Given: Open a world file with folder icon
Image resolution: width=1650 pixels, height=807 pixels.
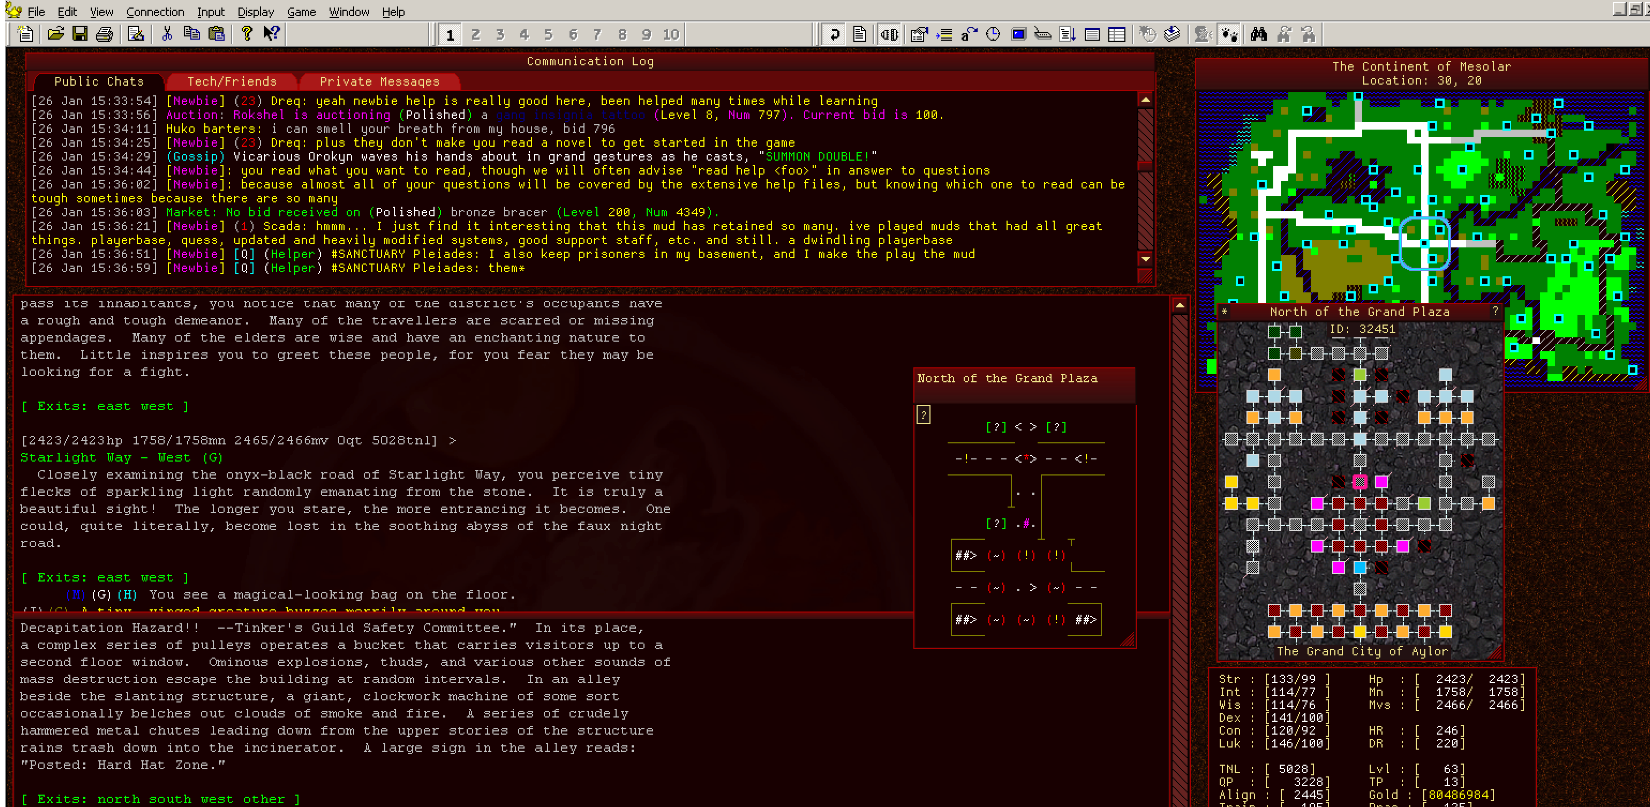Looking at the screenshot, I should [56, 34].
